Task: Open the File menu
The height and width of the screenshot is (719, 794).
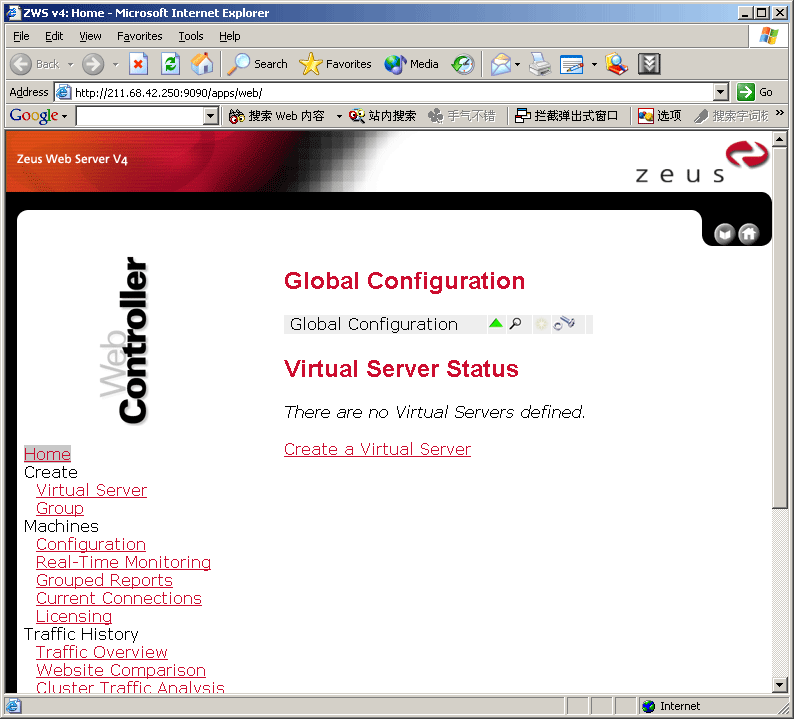Action: 21,36
